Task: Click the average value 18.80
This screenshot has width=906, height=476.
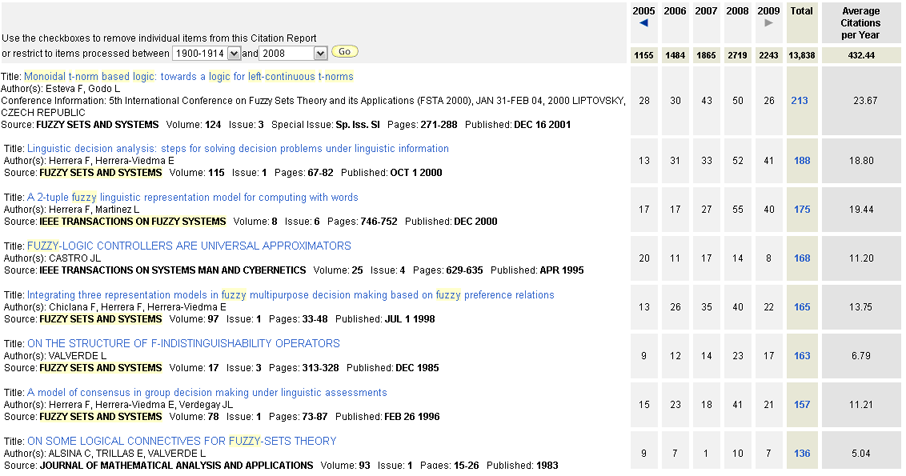Action: click(x=861, y=161)
